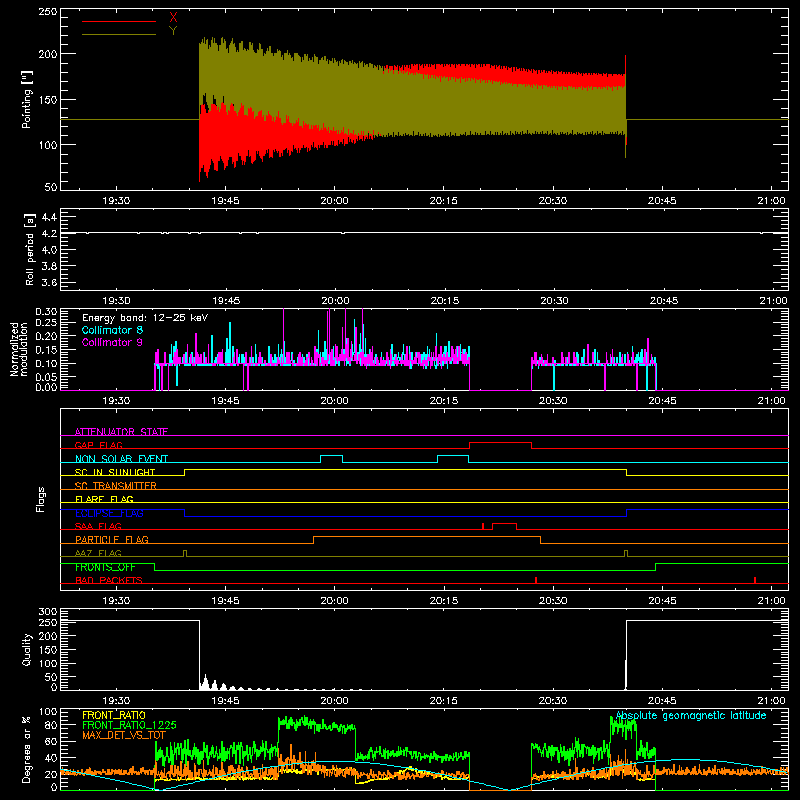Click the PARTICLE_FLAG raised plateau line
Screen dimensions: 800x800
(x=427, y=537)
